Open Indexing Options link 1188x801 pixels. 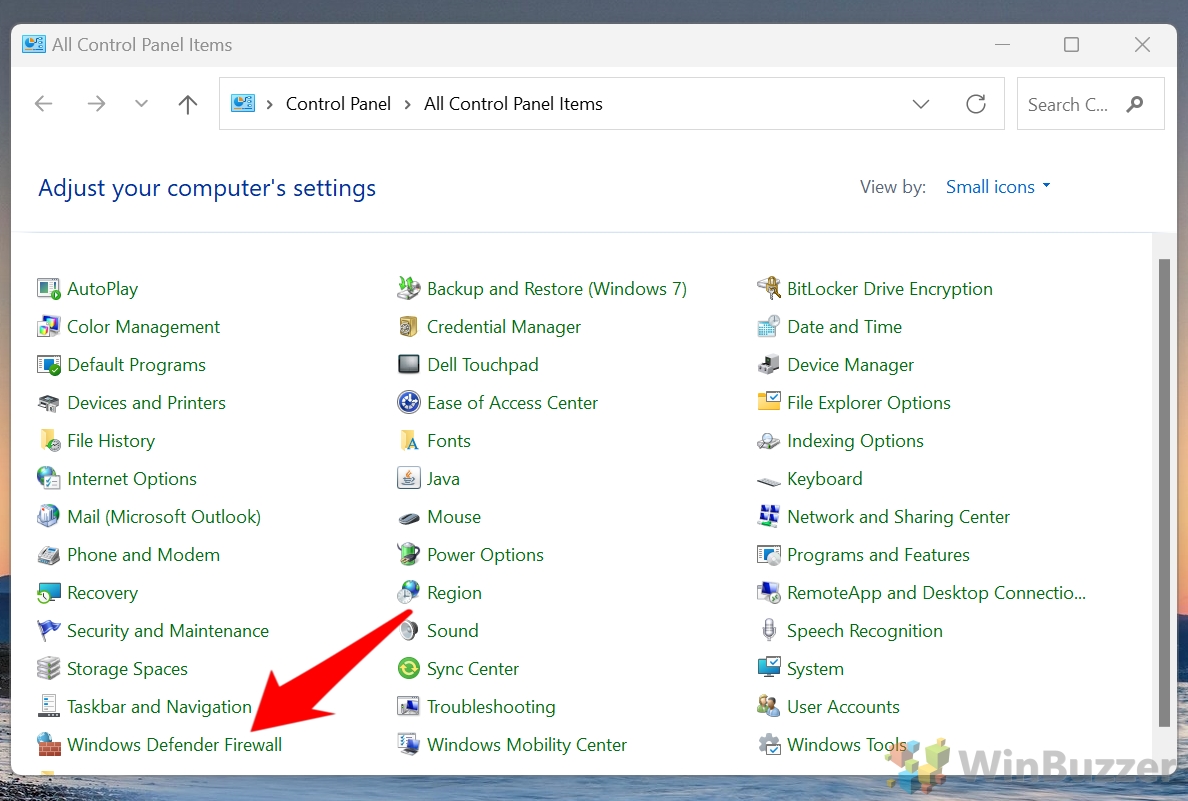coord(855,440)
